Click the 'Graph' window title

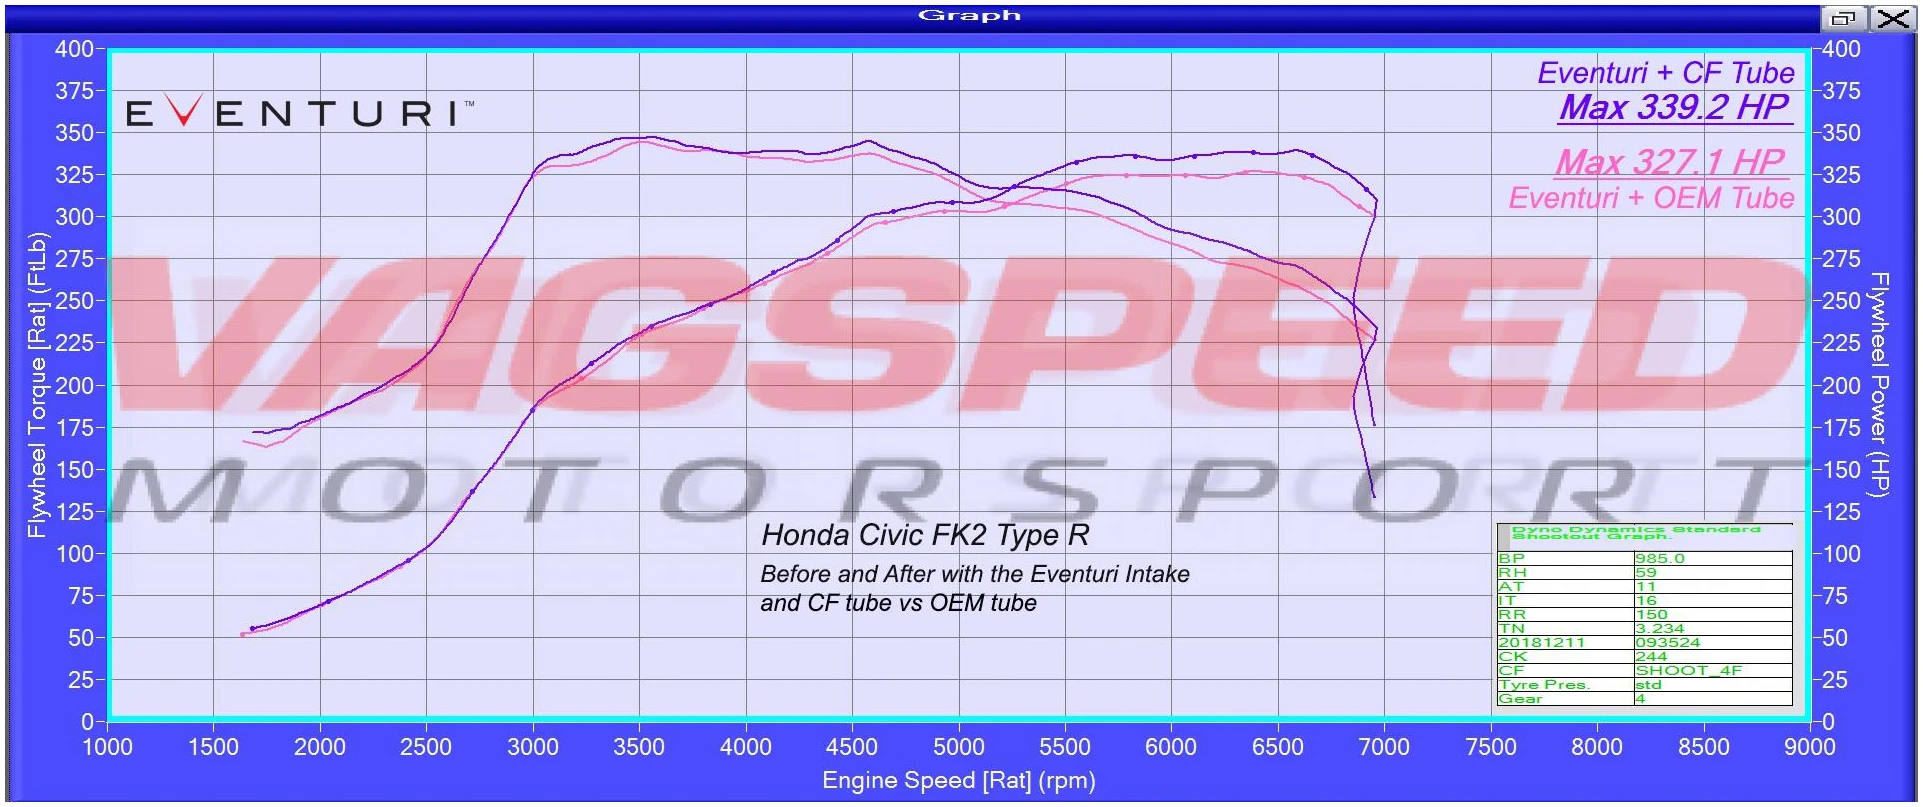click(969, 15)
